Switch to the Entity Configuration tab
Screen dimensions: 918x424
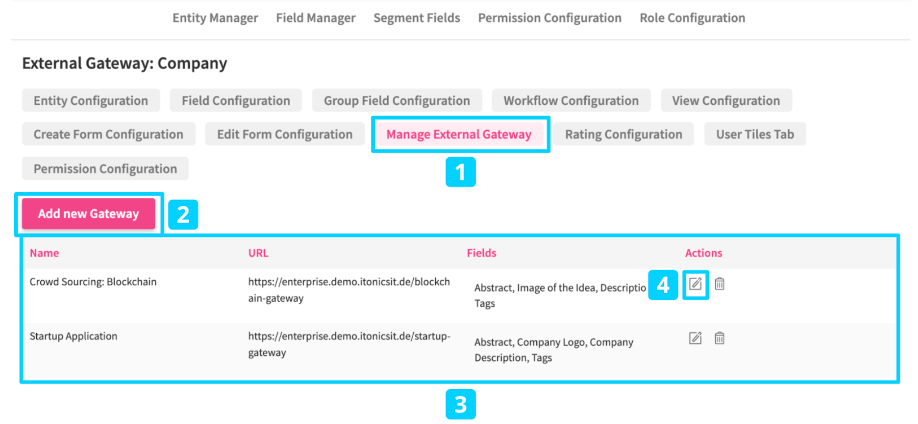(x=90, y=101)
